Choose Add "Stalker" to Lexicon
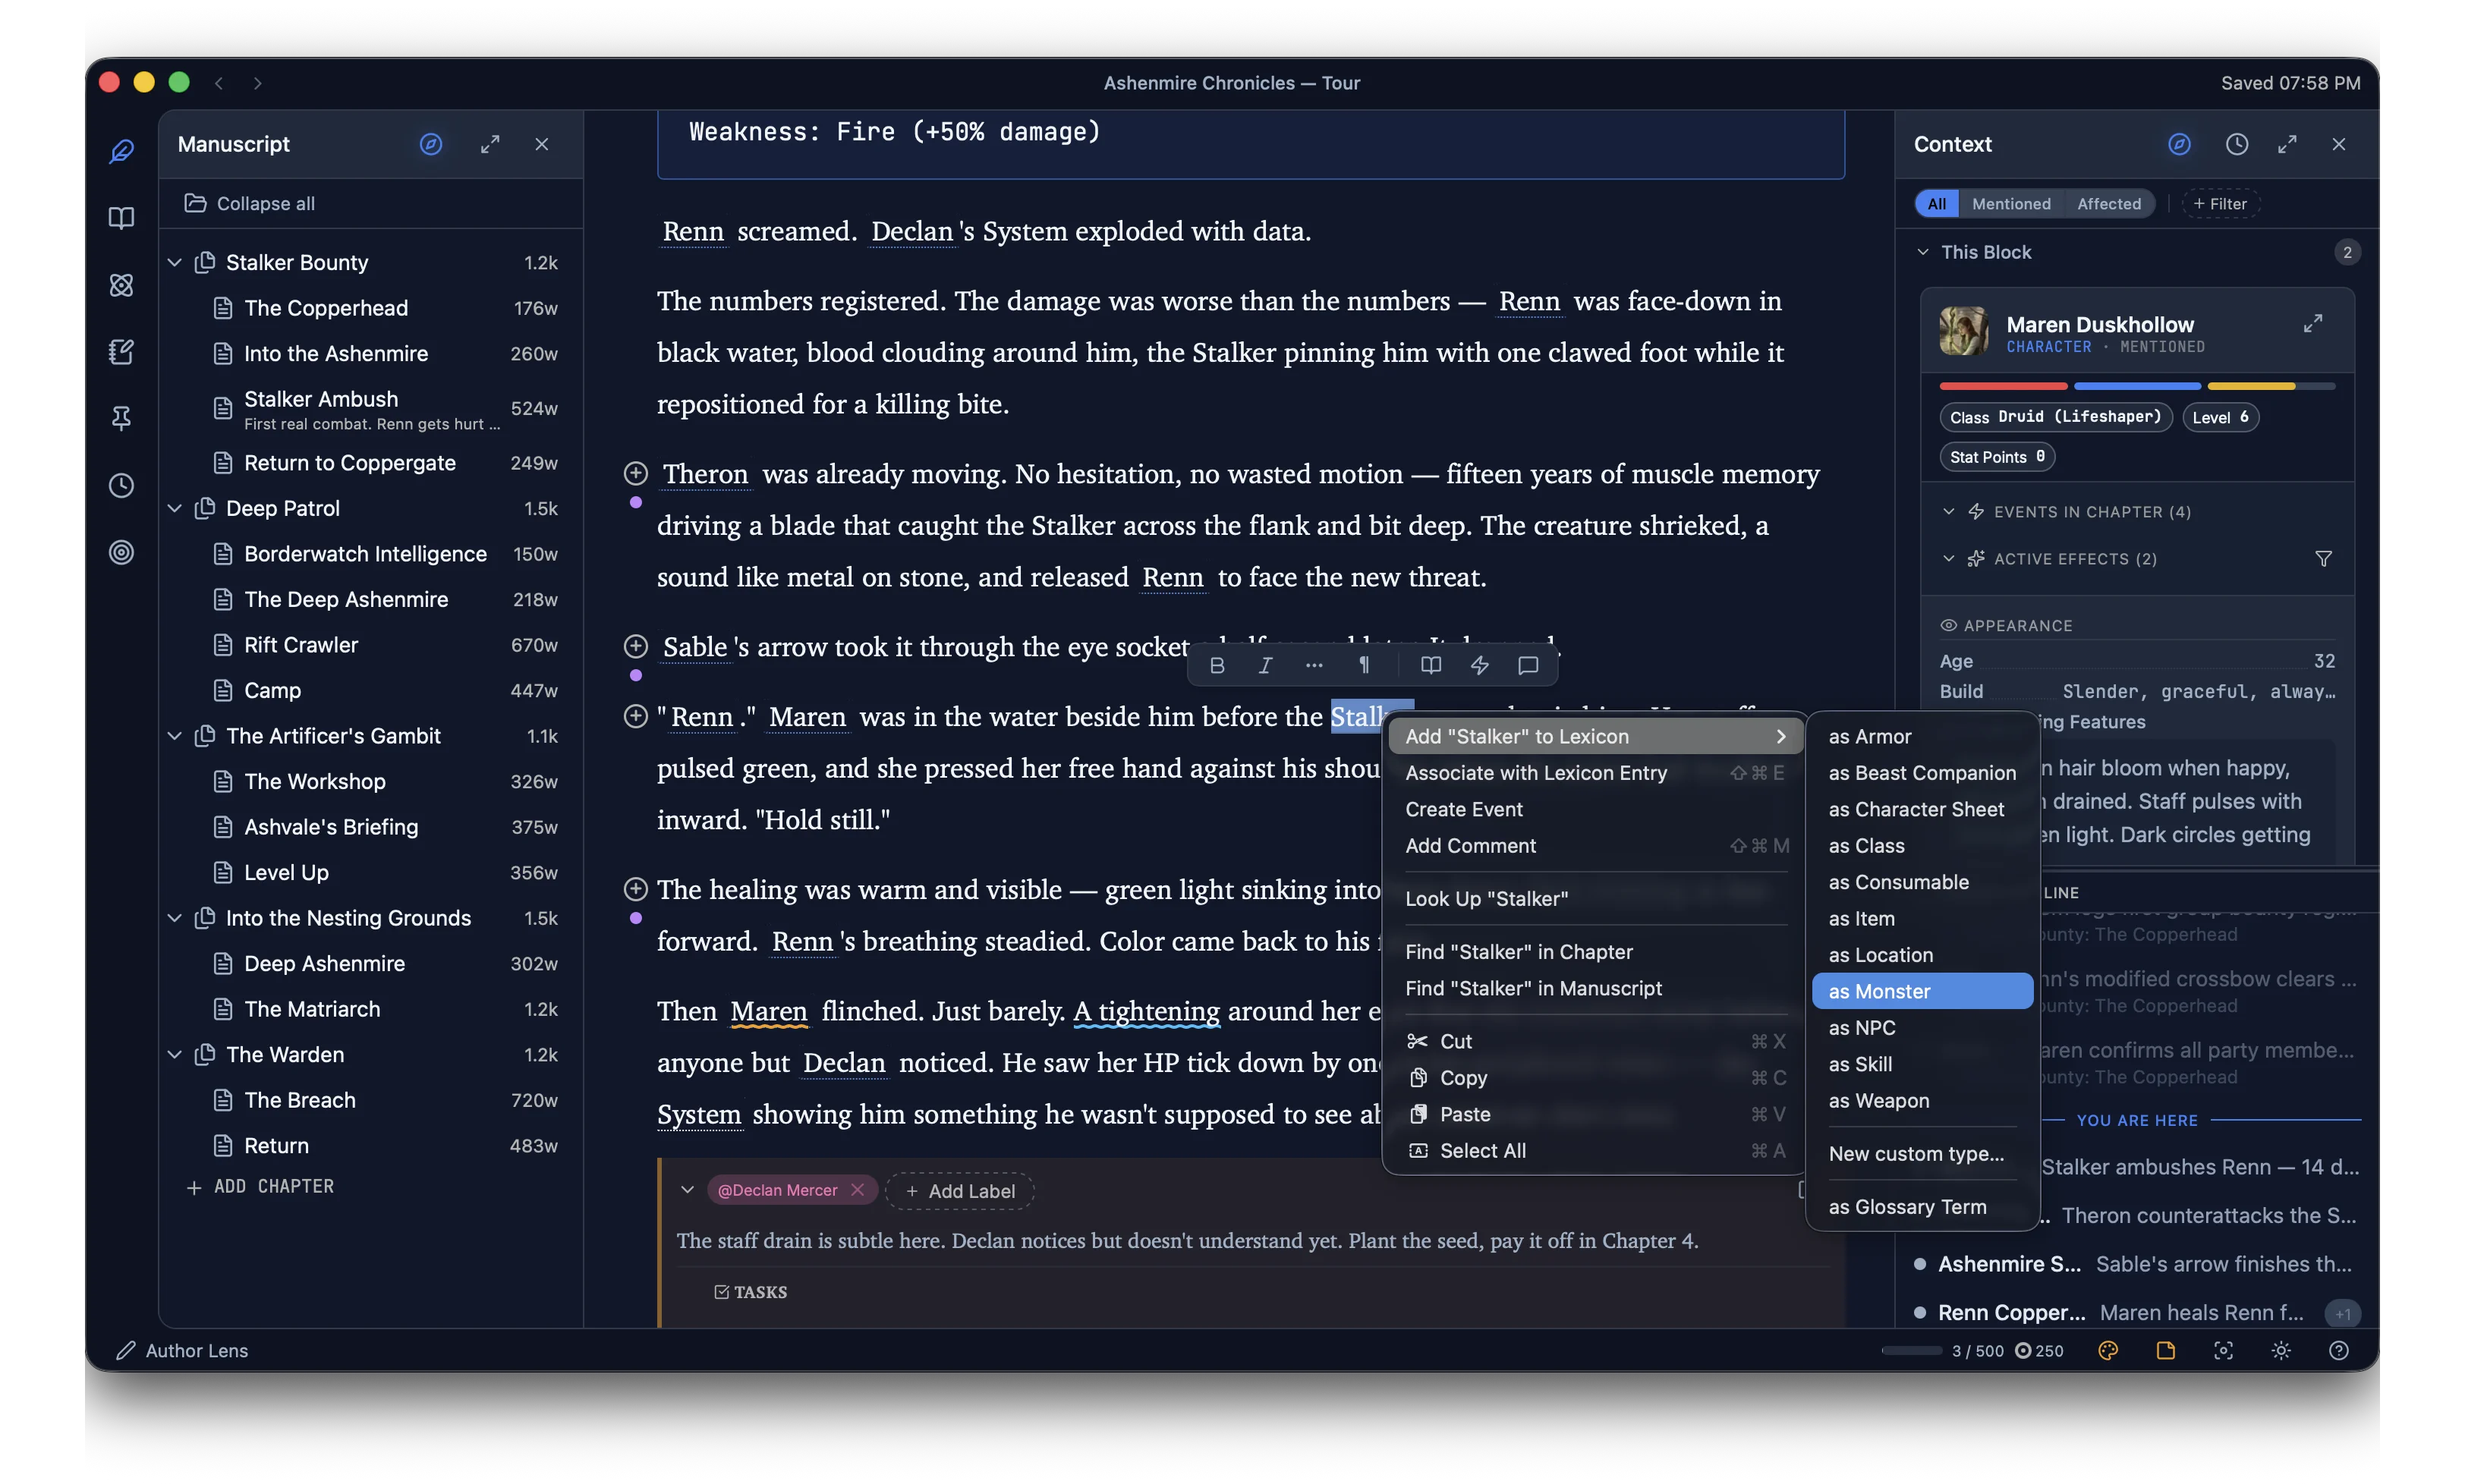This screenshot has height=1484, width=2465. coord(1595,737)
